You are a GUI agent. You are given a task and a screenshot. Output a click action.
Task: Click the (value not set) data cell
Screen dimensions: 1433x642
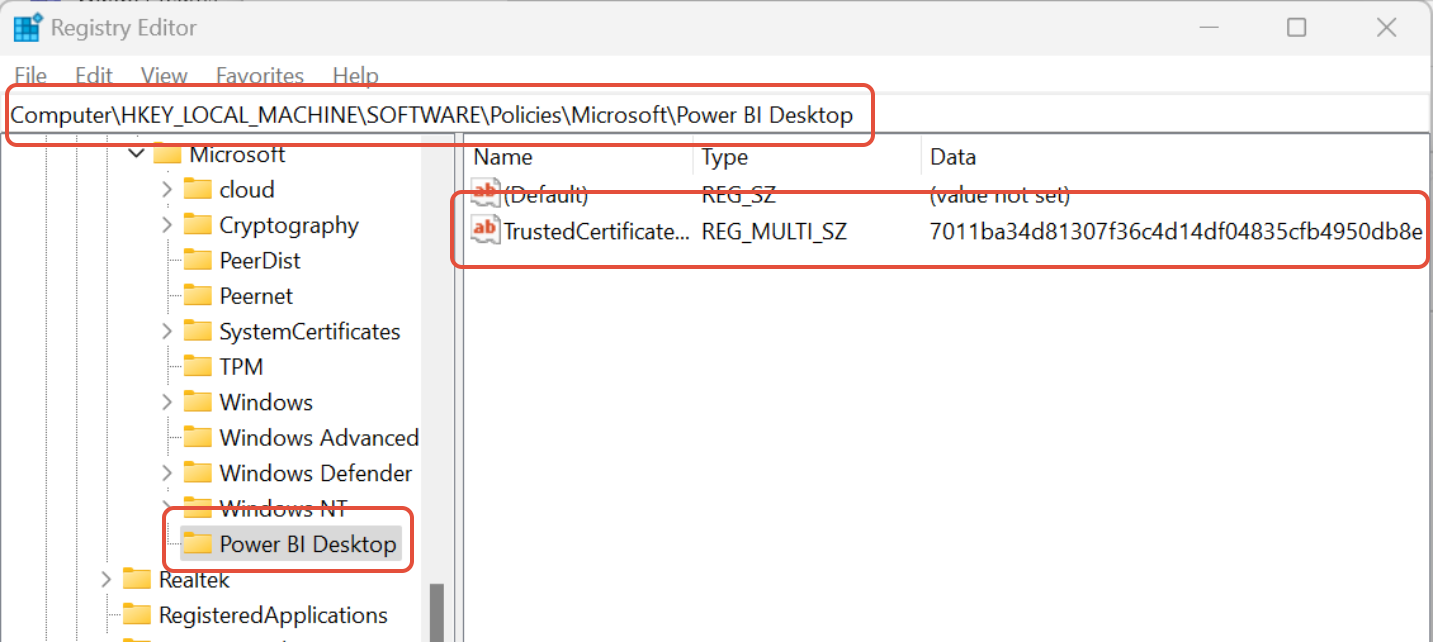(1000, 195)
